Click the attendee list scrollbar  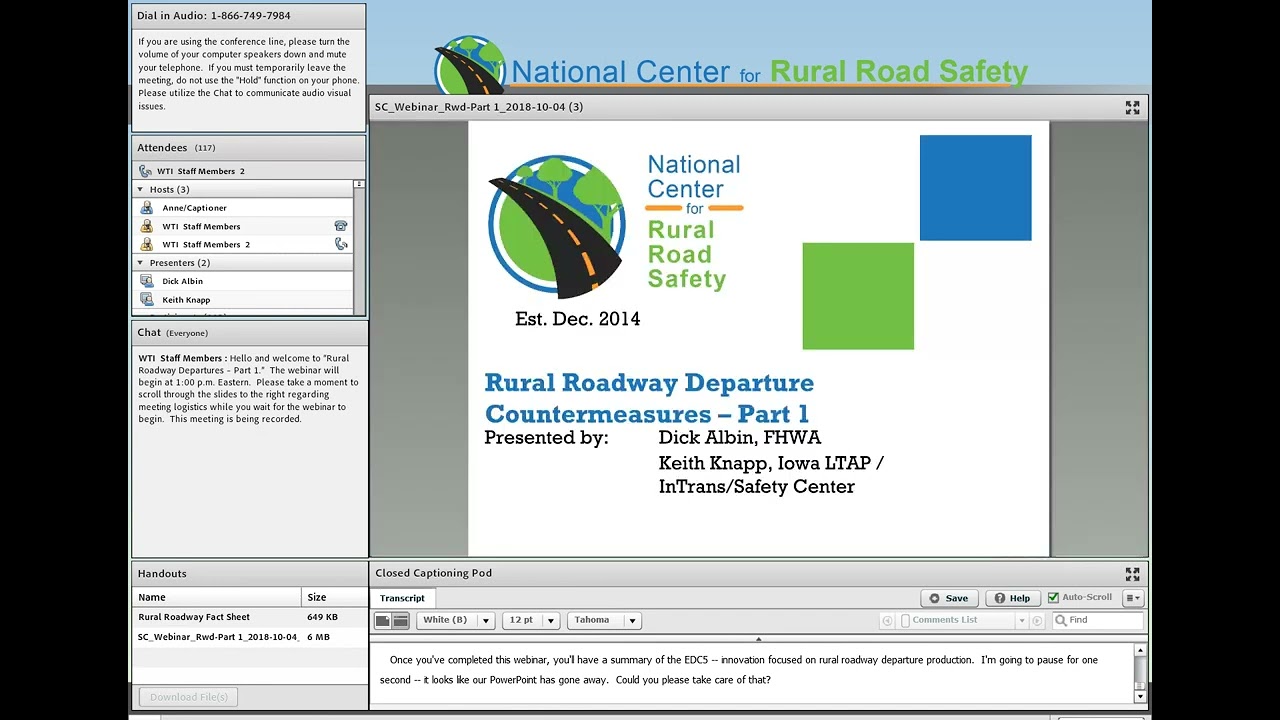(359, 247)
